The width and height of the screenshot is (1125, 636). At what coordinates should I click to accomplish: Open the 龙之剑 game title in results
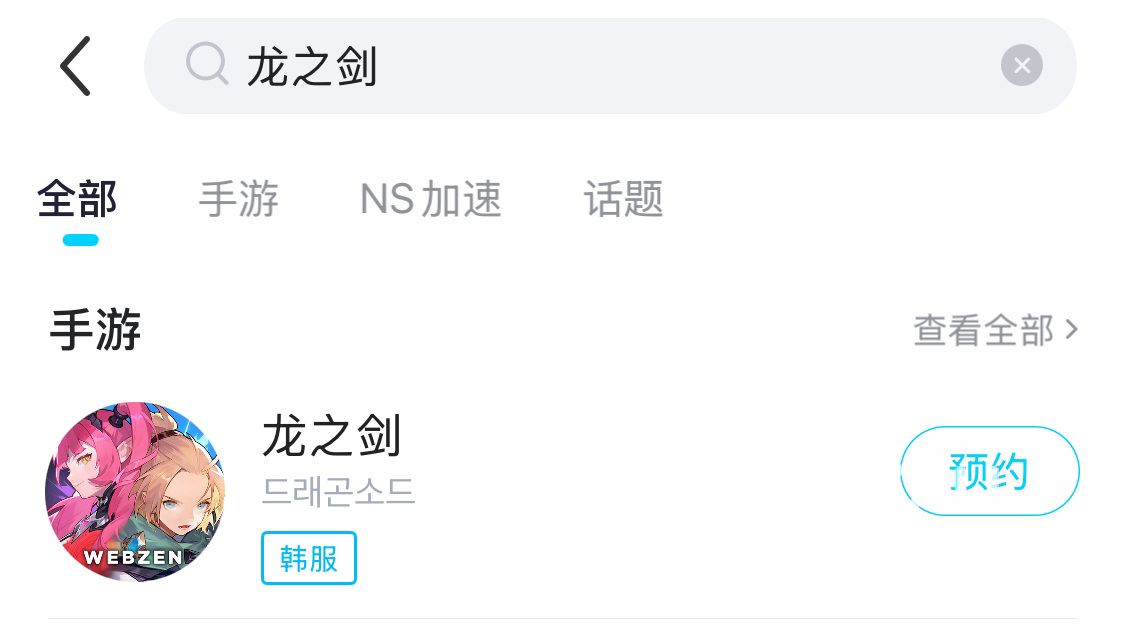(331, 435)
